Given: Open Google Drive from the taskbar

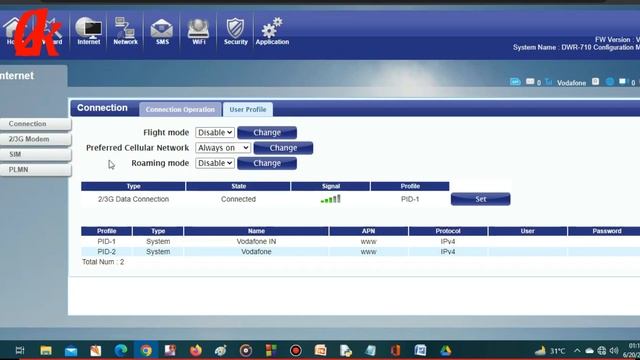Looking at the screenshot, I should click(446, 350).
